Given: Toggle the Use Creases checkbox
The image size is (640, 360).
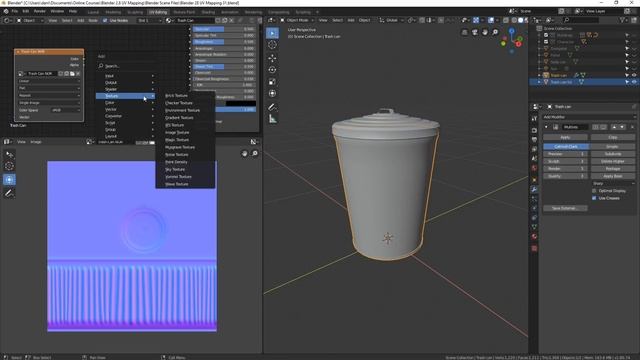Looking at the screenshot, I should (x=594, y=198).
